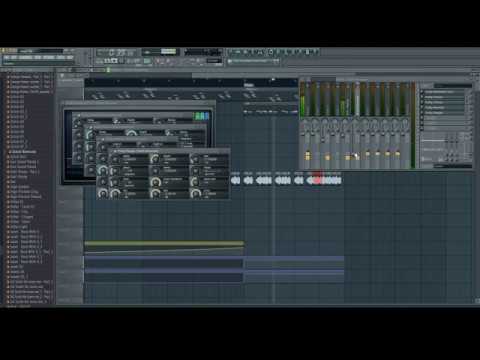This screenshot has height=360, width=480.
Task: Select the red highlighted audio clip in the playlist
Action: coord(317,180)
